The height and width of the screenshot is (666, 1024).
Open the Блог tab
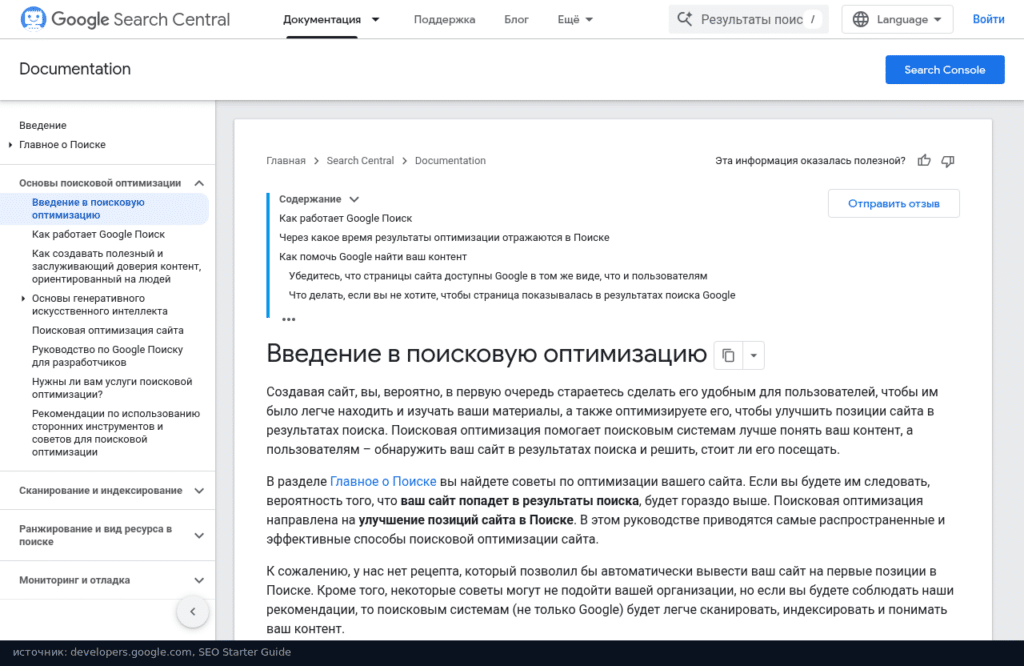click(516, 20)
